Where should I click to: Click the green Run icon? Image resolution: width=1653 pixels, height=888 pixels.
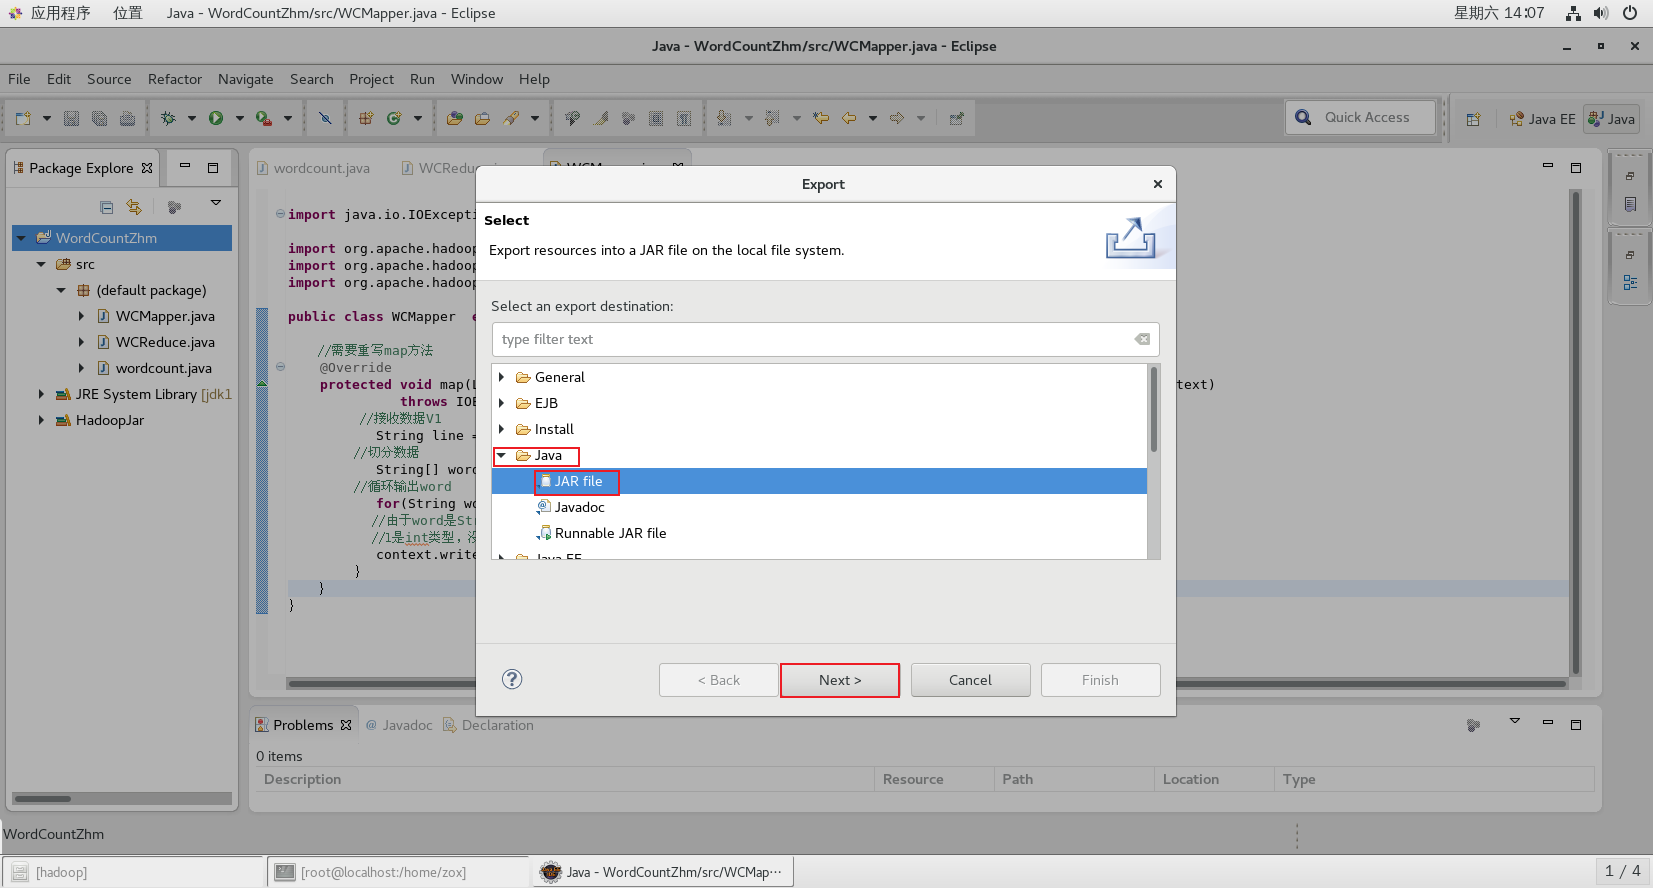point(216,118)
